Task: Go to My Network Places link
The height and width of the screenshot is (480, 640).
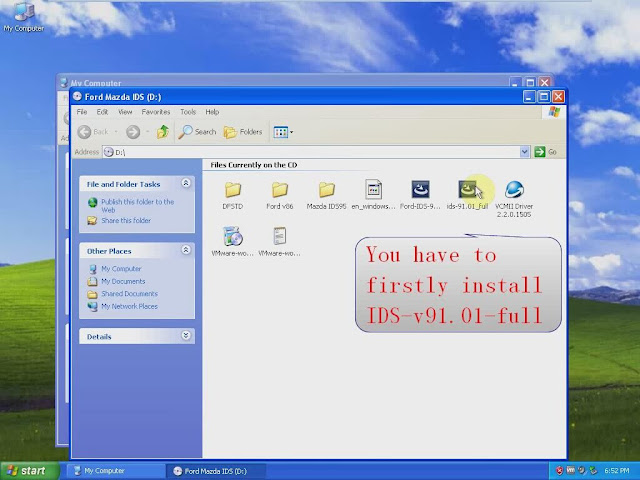Action: 129,306
